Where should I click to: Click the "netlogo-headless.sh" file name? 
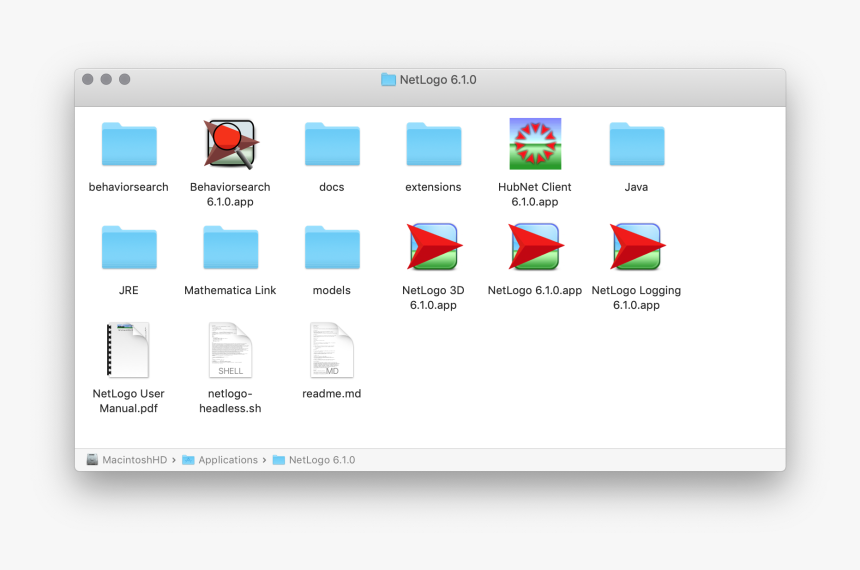(230, 400)
